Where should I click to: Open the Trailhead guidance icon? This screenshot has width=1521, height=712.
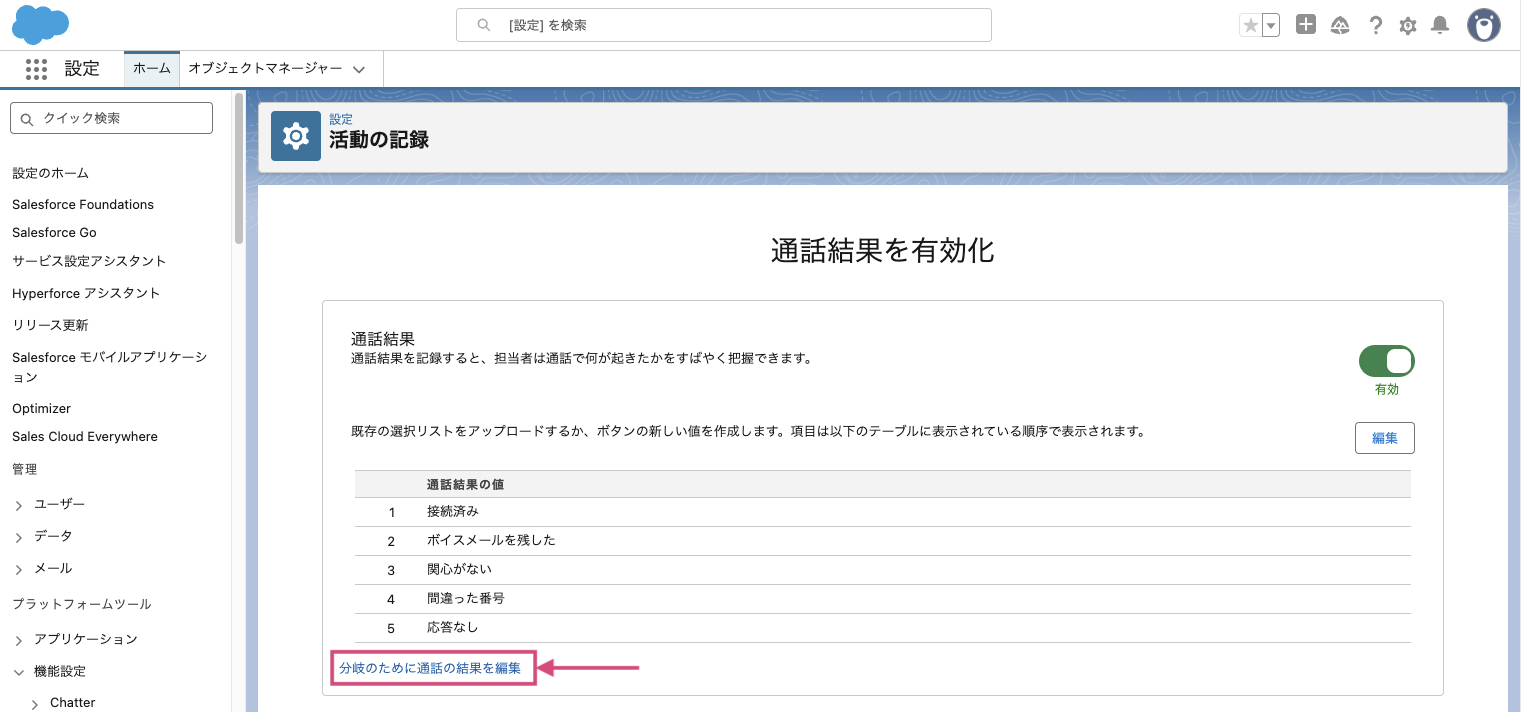pyautogui.click(x=1340, y=26)
